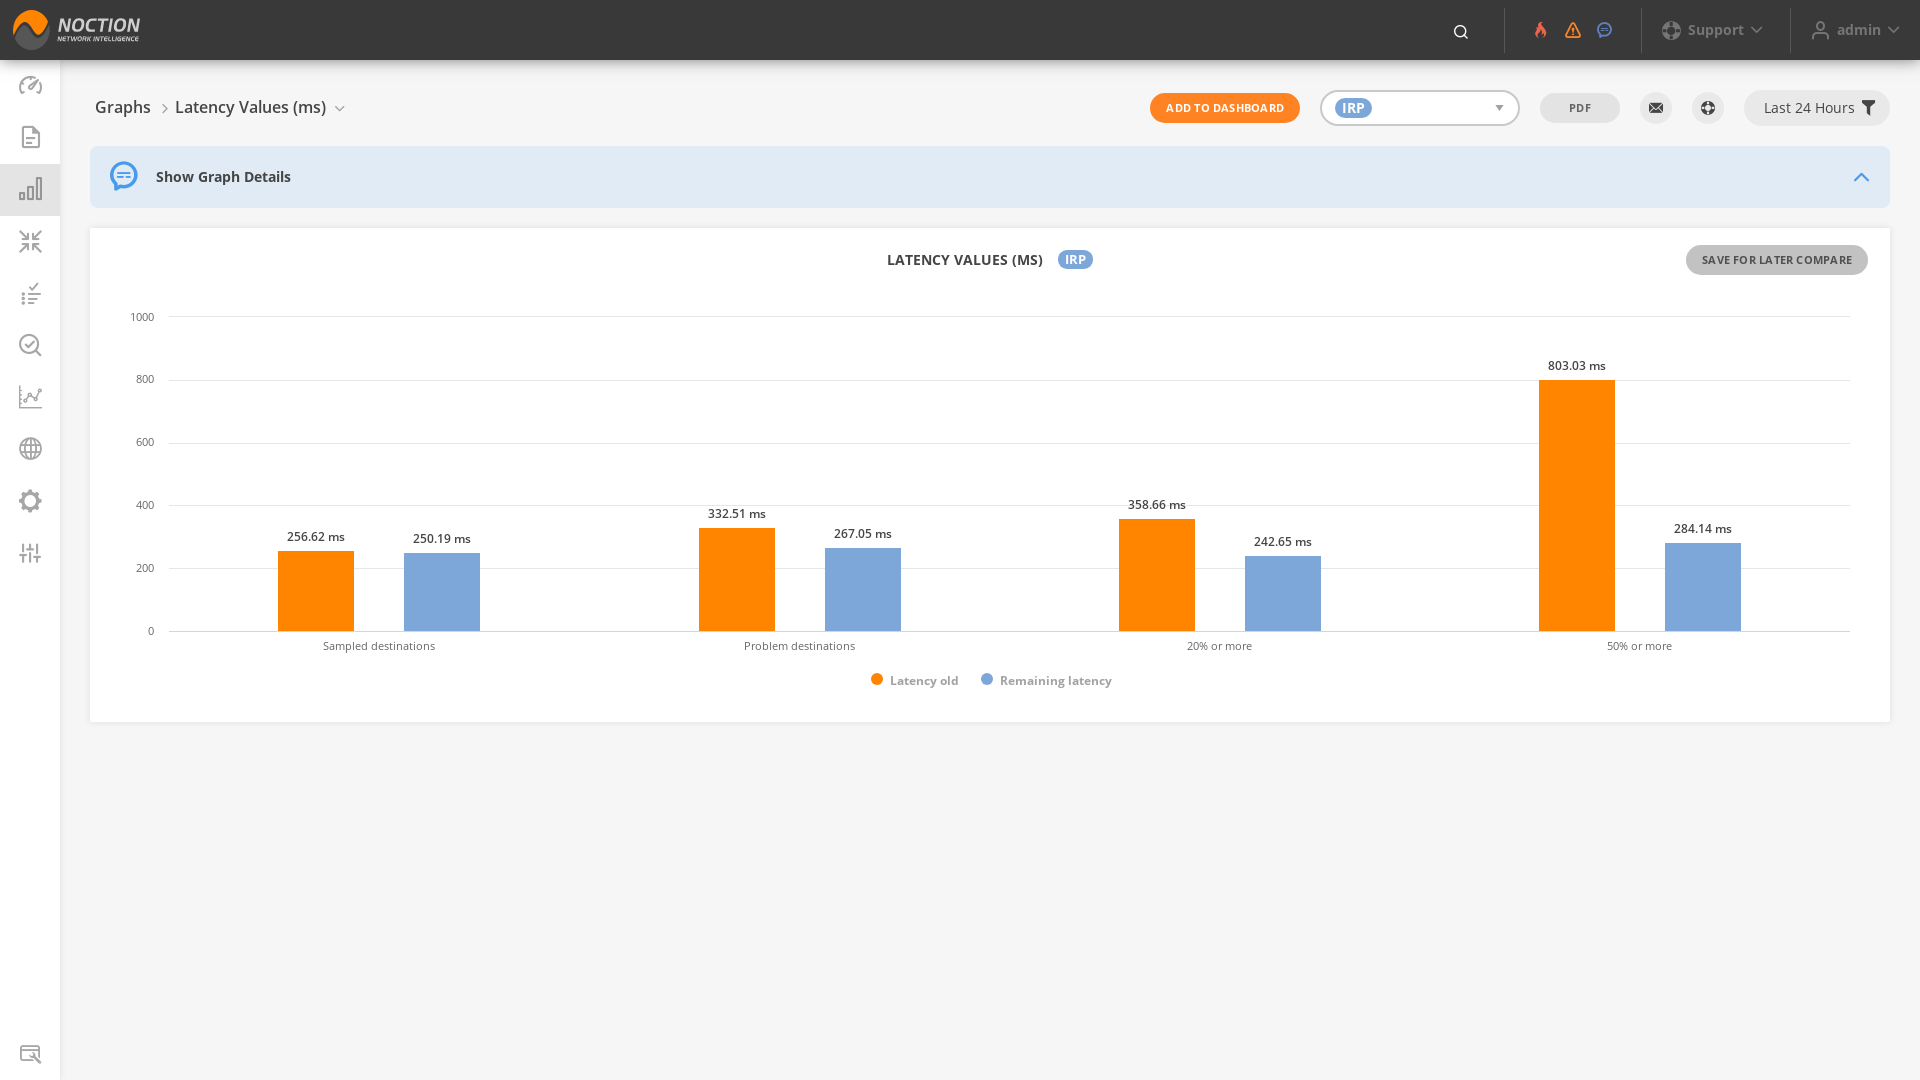The height and width of the screenshot is (1080, 1920).
Task: Click the Show Graph Details label
Action: [223, 177]
